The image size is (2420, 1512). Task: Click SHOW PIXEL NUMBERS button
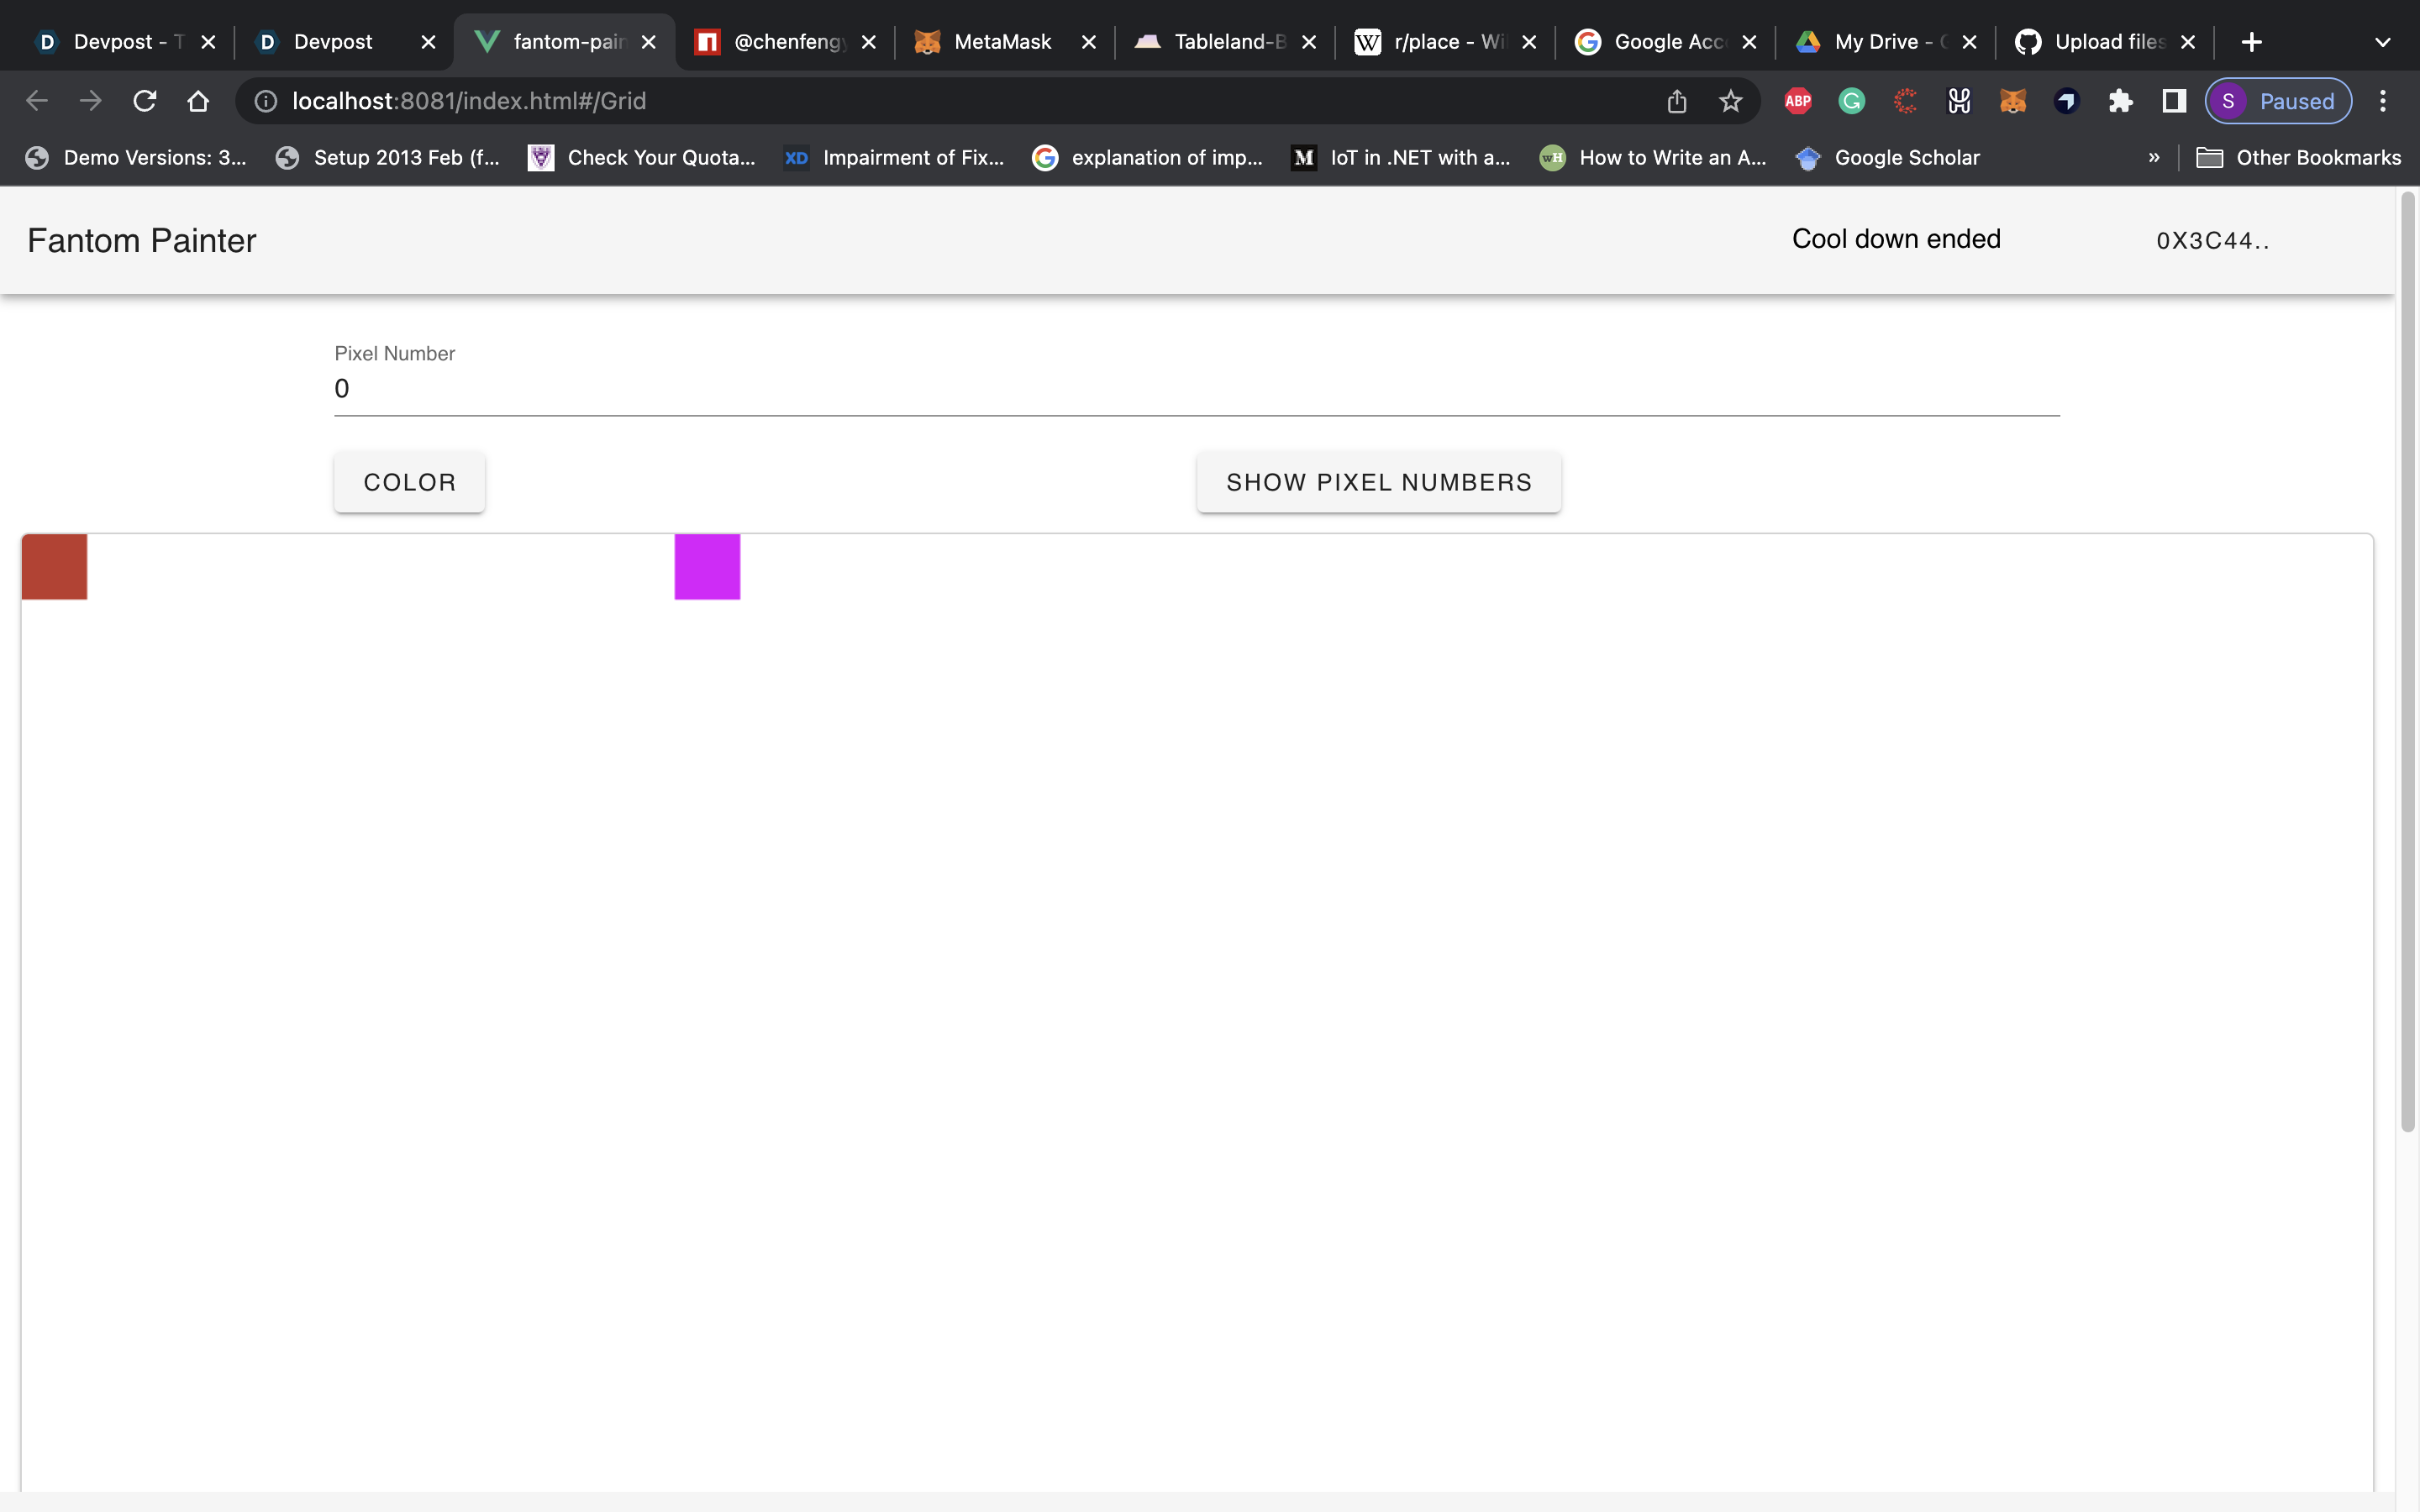point(1378,482)
